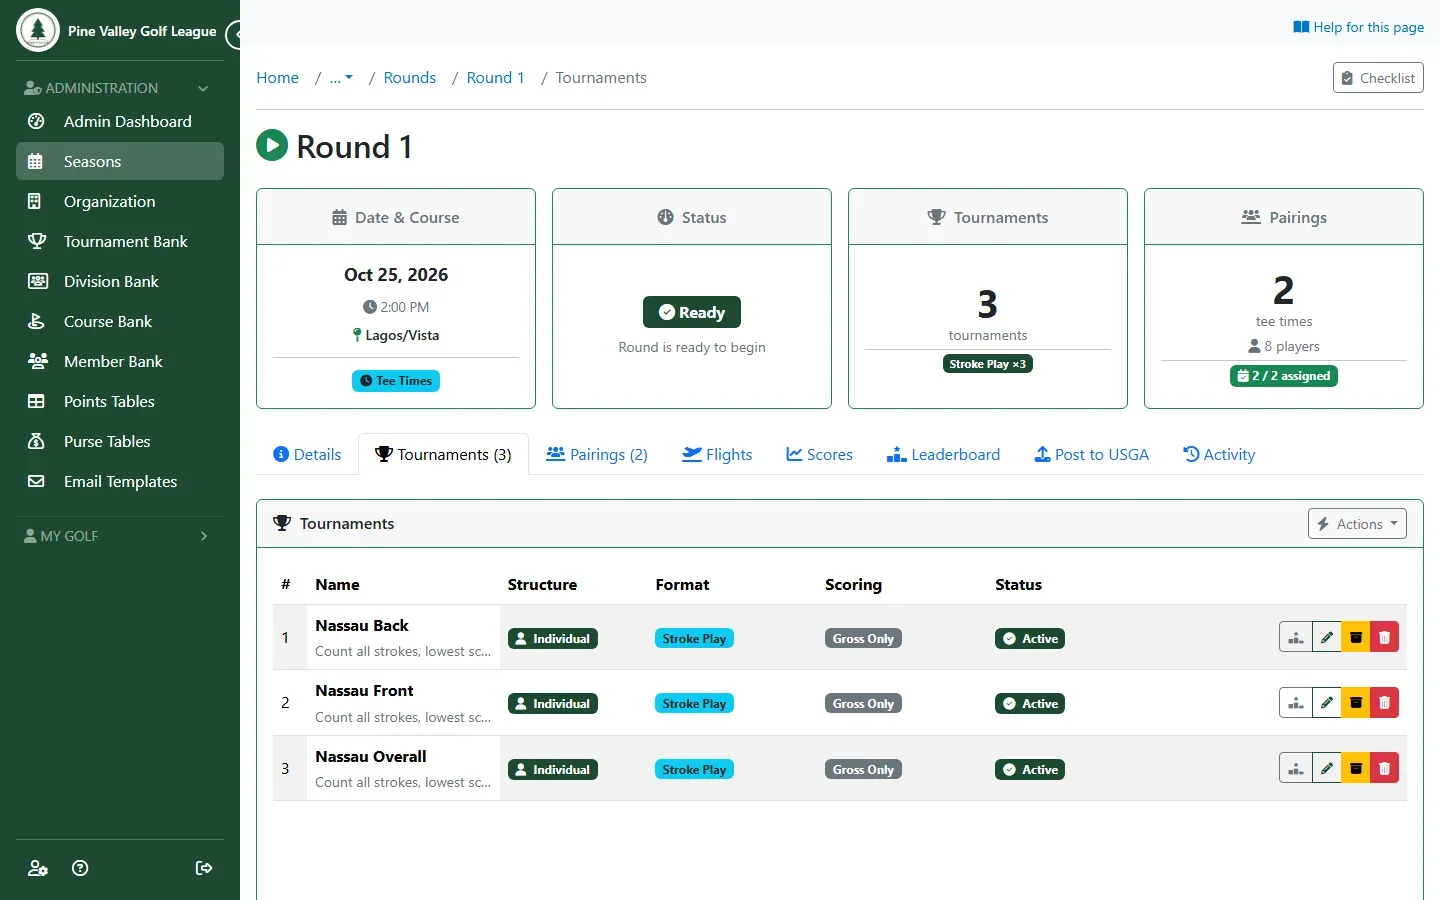Open the Tournament Bank
This screenshot has width=1440, height=900.
click(x=120, y=241)
